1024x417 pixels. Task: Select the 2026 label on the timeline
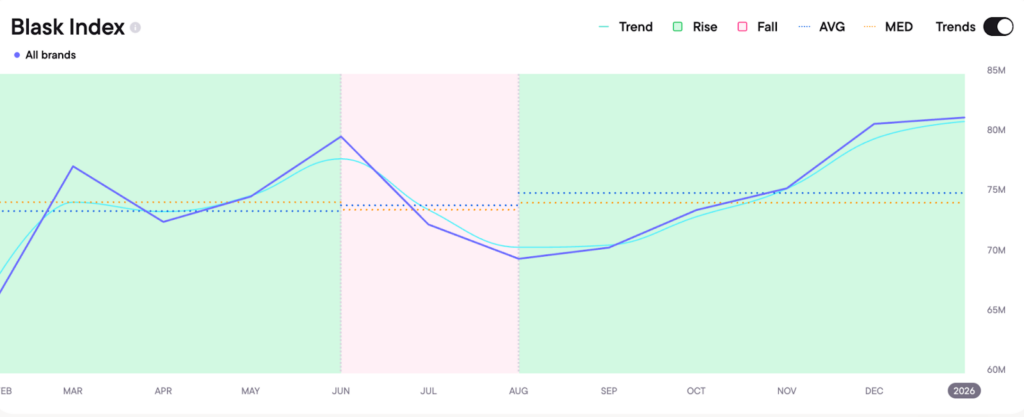tap(965, 390)
